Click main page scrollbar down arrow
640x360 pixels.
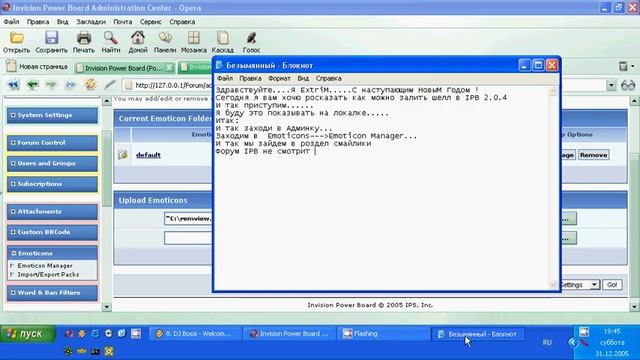coord(634,307)
